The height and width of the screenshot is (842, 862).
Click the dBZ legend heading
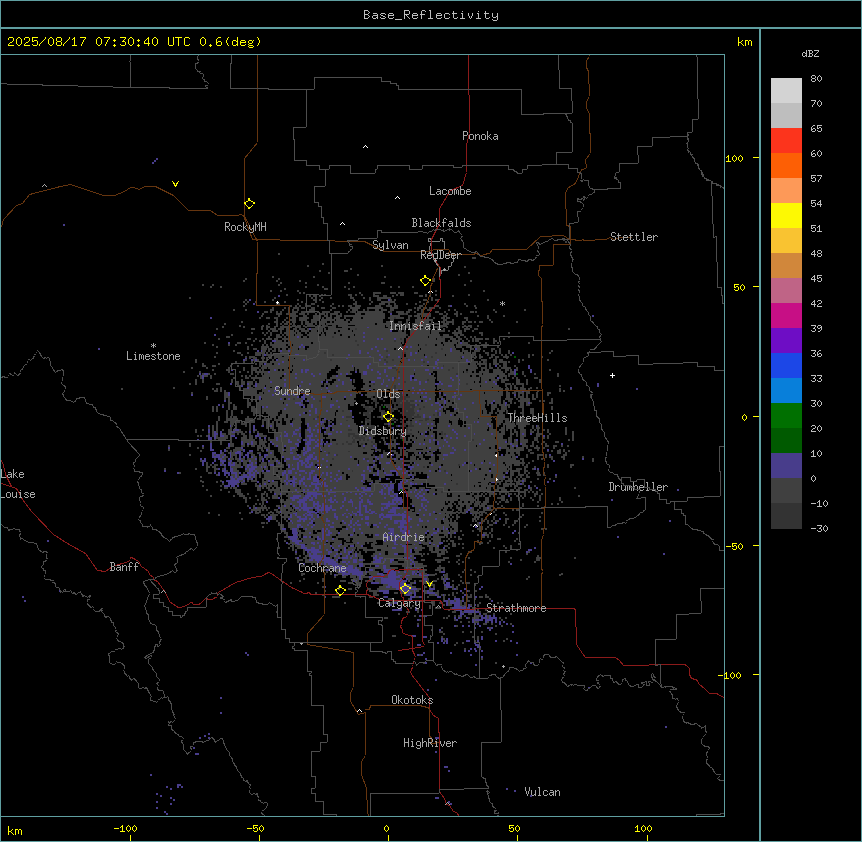coord(810,53)
